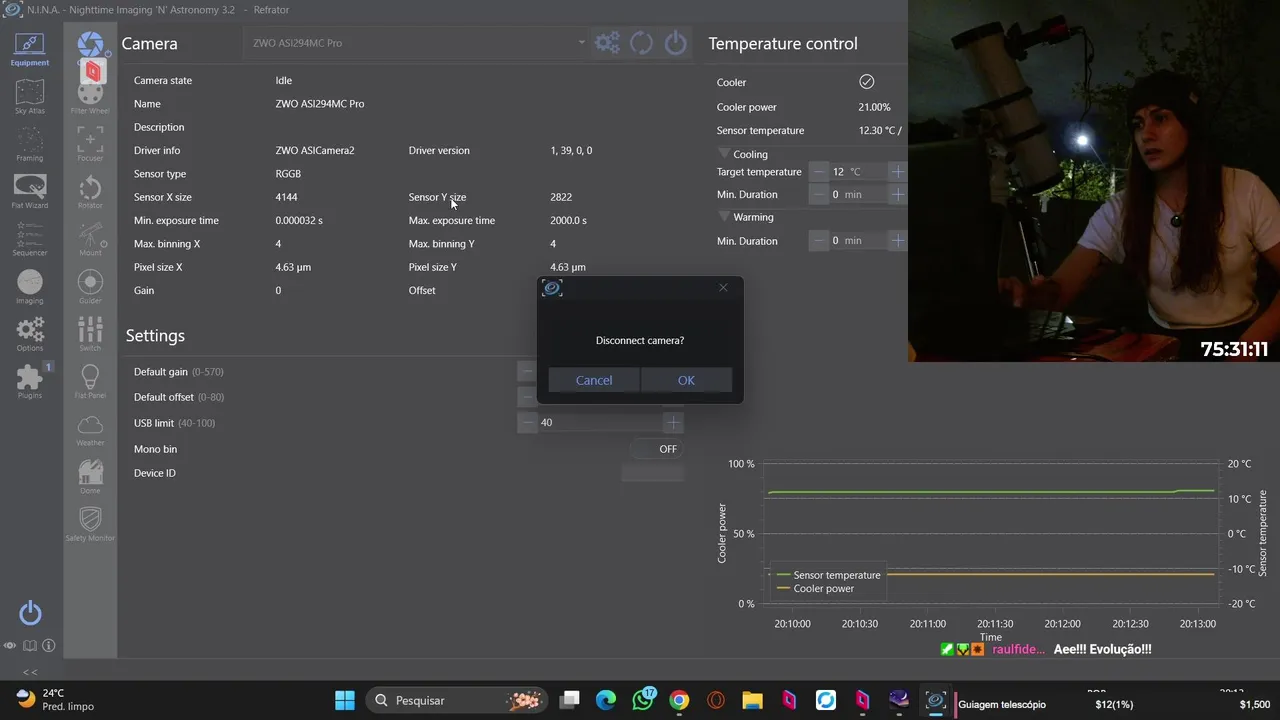1280x720 pixels.
Task: Decrease Cooling Min. Duration with minus
Action: click(x=819, y=195)
